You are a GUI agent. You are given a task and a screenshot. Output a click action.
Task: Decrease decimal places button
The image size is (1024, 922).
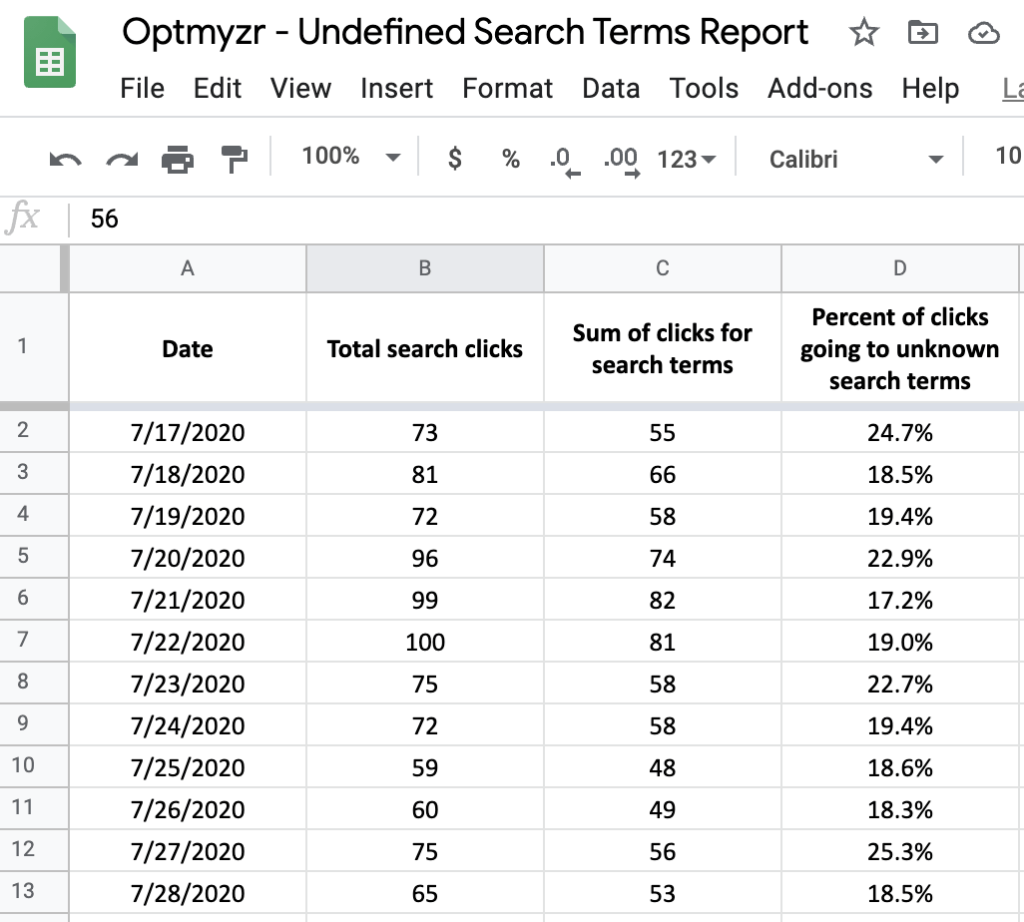tap(565, 161)
